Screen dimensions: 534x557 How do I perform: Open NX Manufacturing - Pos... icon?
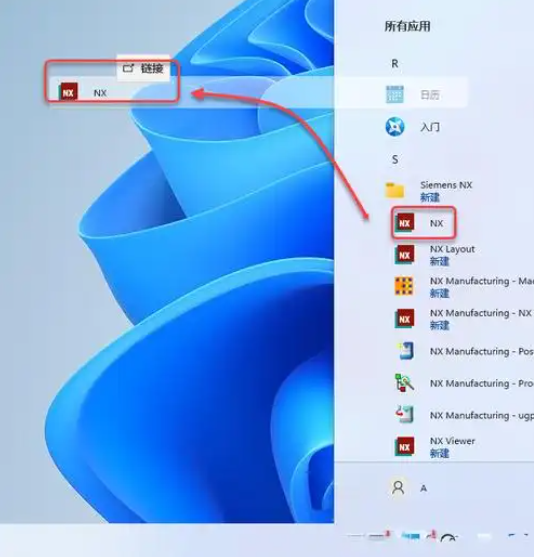point(405,351)
